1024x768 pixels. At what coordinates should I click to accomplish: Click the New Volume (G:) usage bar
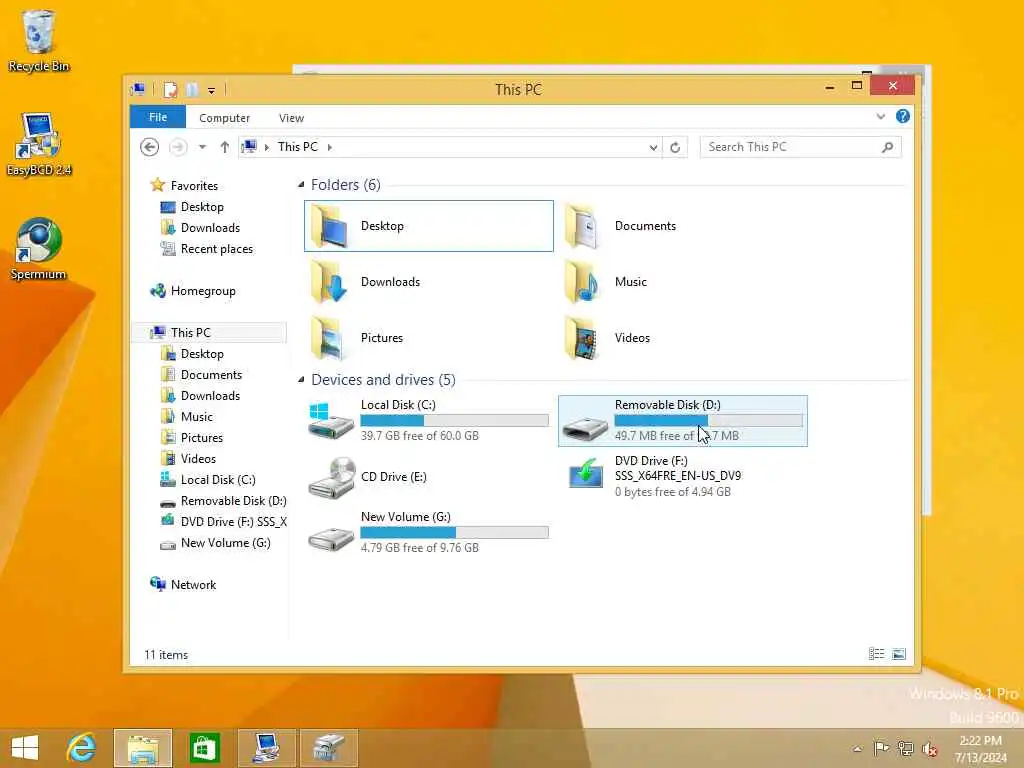coord(455,532)
